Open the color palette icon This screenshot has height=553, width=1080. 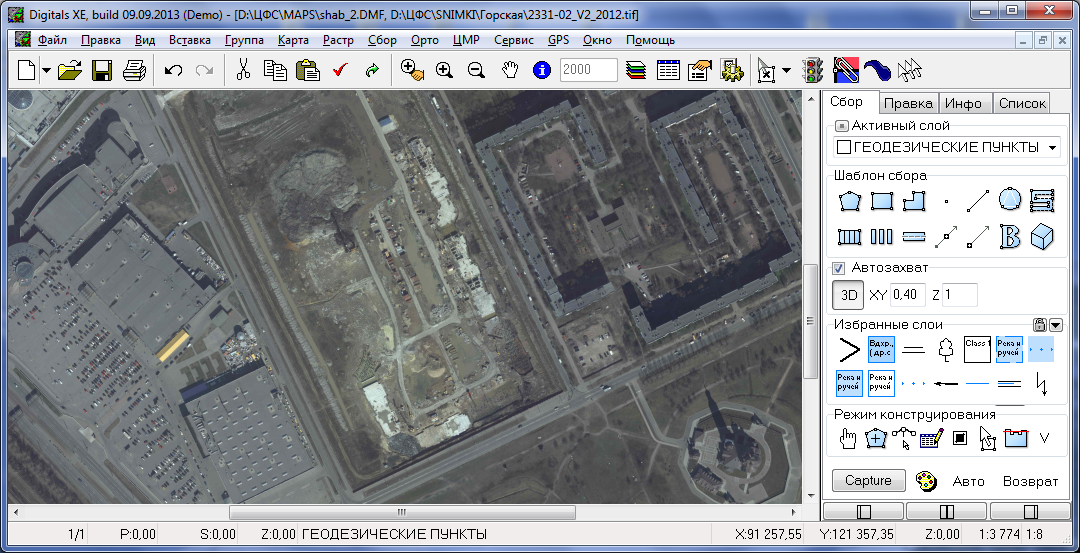(x=927, y=481)
